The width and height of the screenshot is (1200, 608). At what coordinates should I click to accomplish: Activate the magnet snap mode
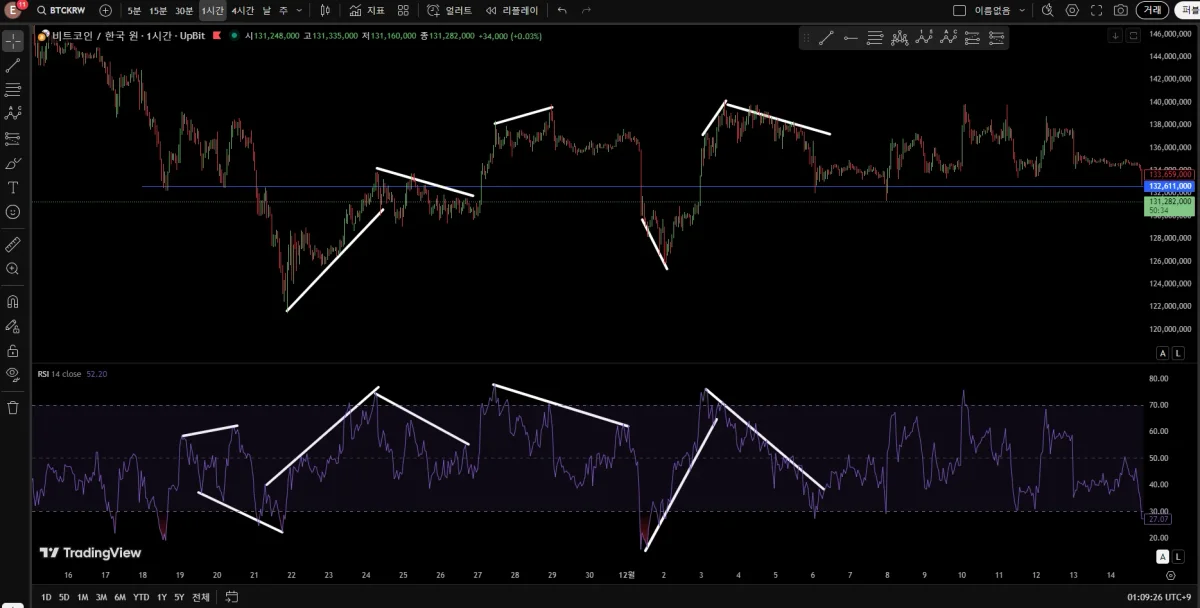click(13, 301)
